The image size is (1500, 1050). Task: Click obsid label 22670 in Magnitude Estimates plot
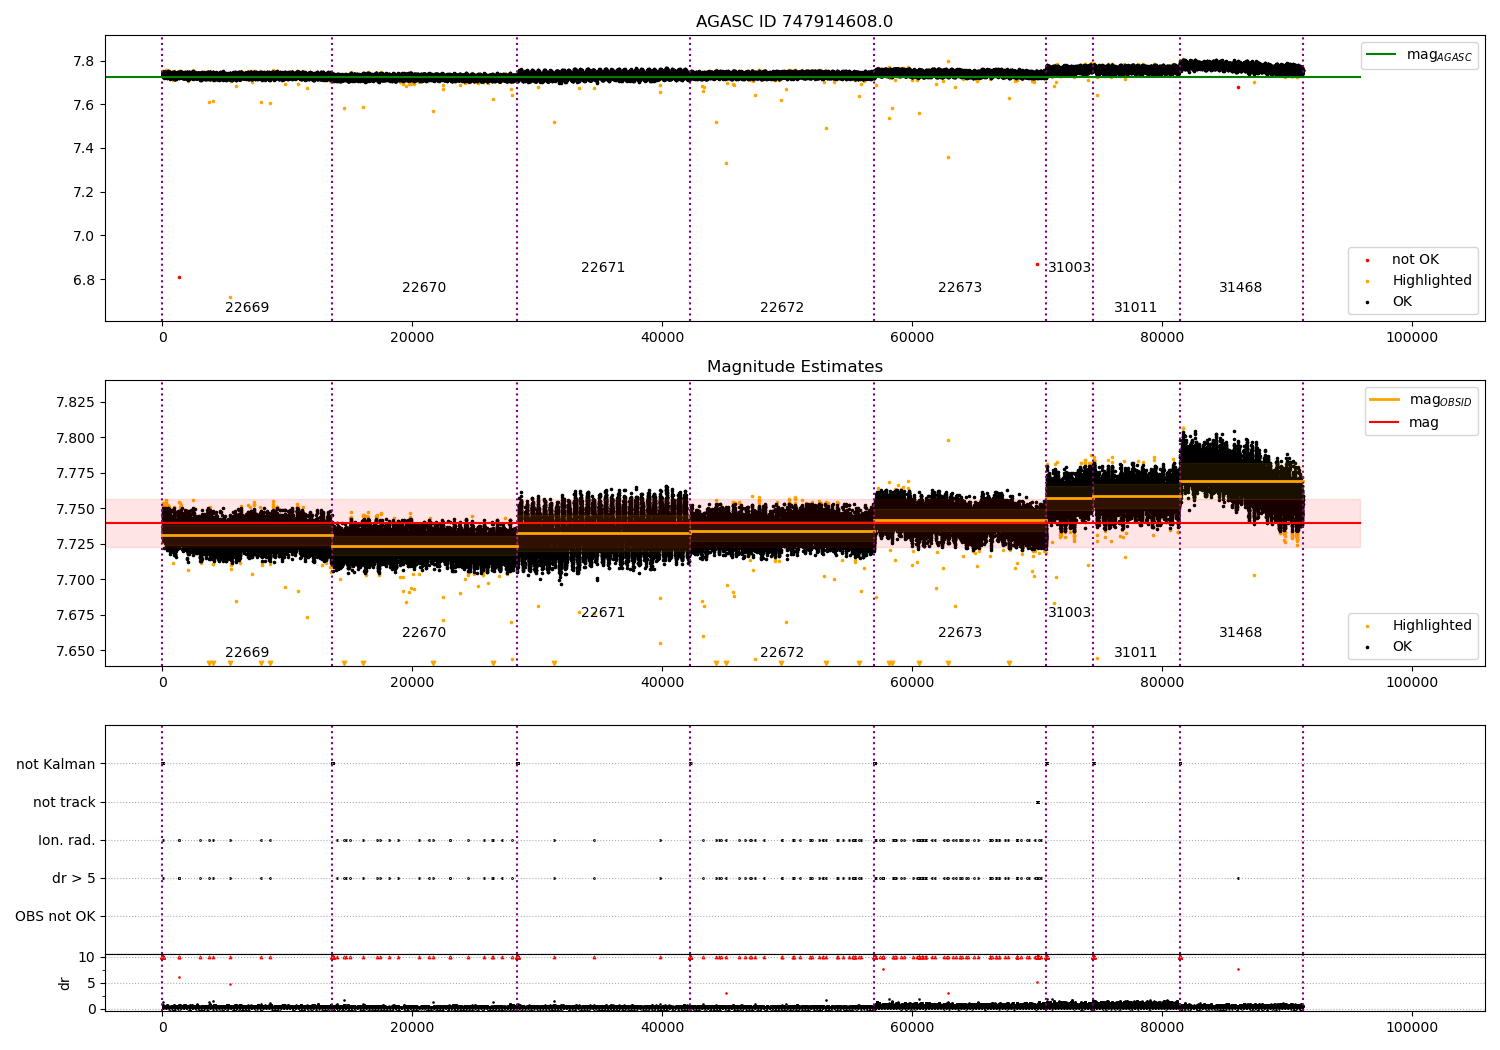[x=424, y=633]
